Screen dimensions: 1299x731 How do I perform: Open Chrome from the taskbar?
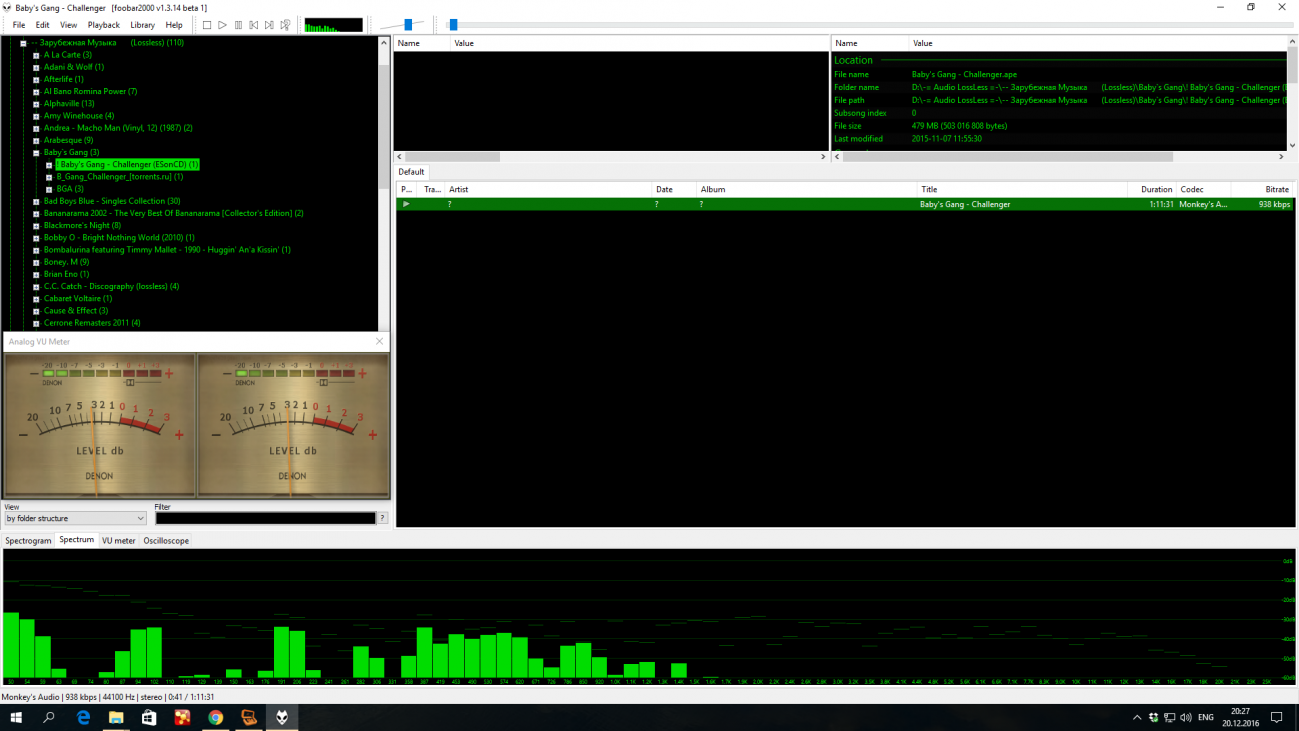tap(215, 717)
